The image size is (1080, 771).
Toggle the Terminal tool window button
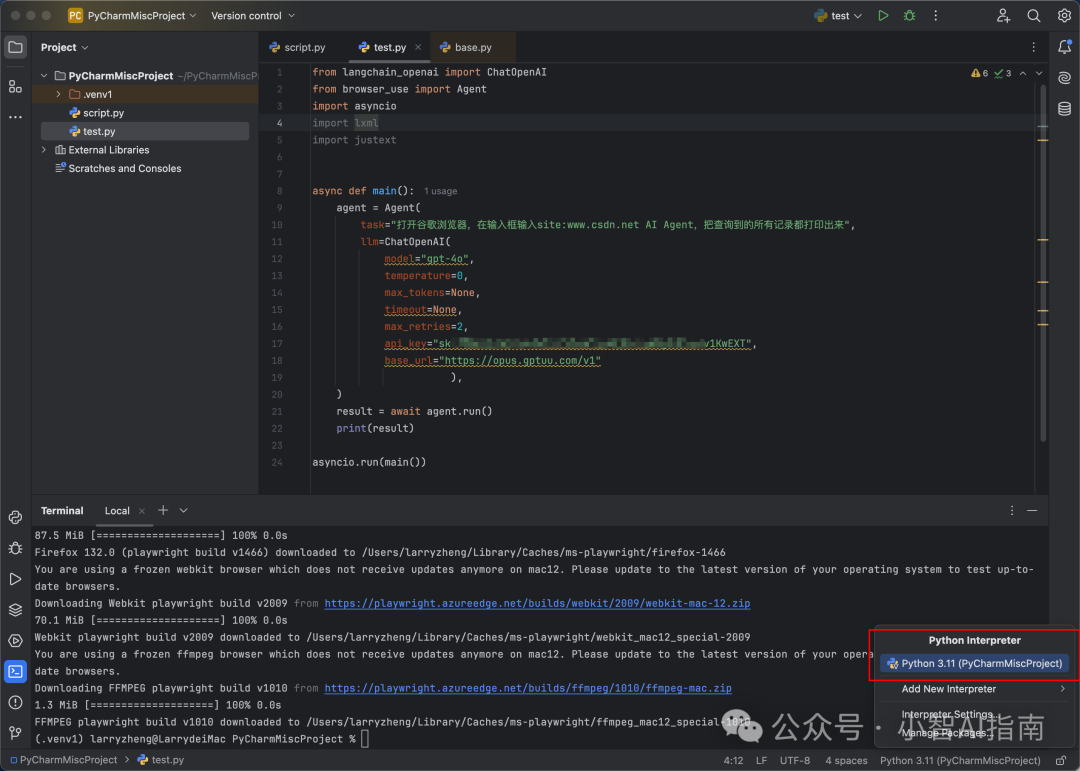point(15,671)
